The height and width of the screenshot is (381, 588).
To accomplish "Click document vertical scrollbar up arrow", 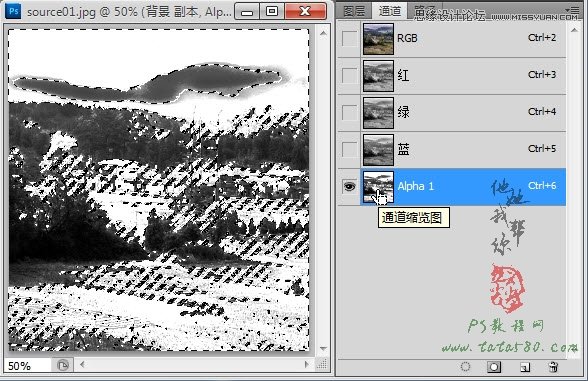I will (x=323, y=33).
